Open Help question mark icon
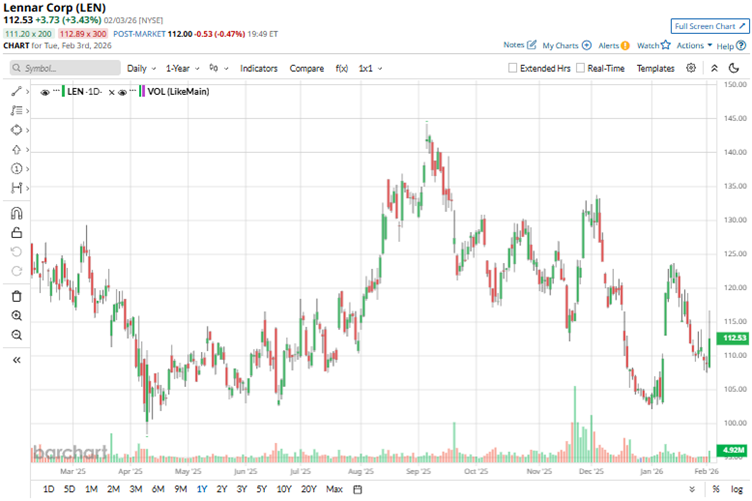Image resolution: width=752 pixels, height=501 pixels. pyautogui.click(x=741, y=46)
